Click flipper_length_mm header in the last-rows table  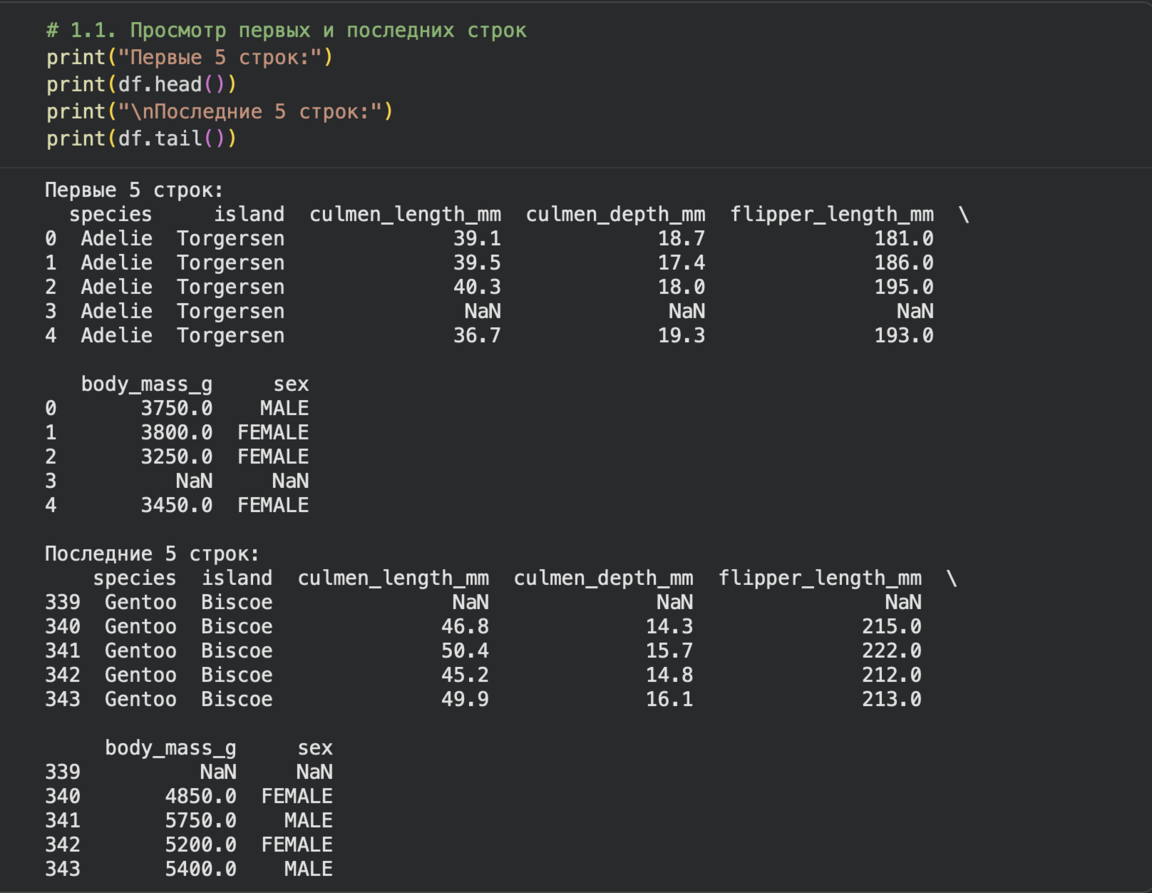[820, 578]
